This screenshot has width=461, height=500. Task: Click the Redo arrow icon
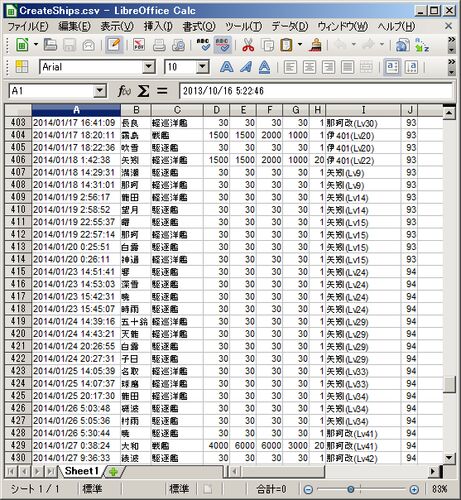368,44
